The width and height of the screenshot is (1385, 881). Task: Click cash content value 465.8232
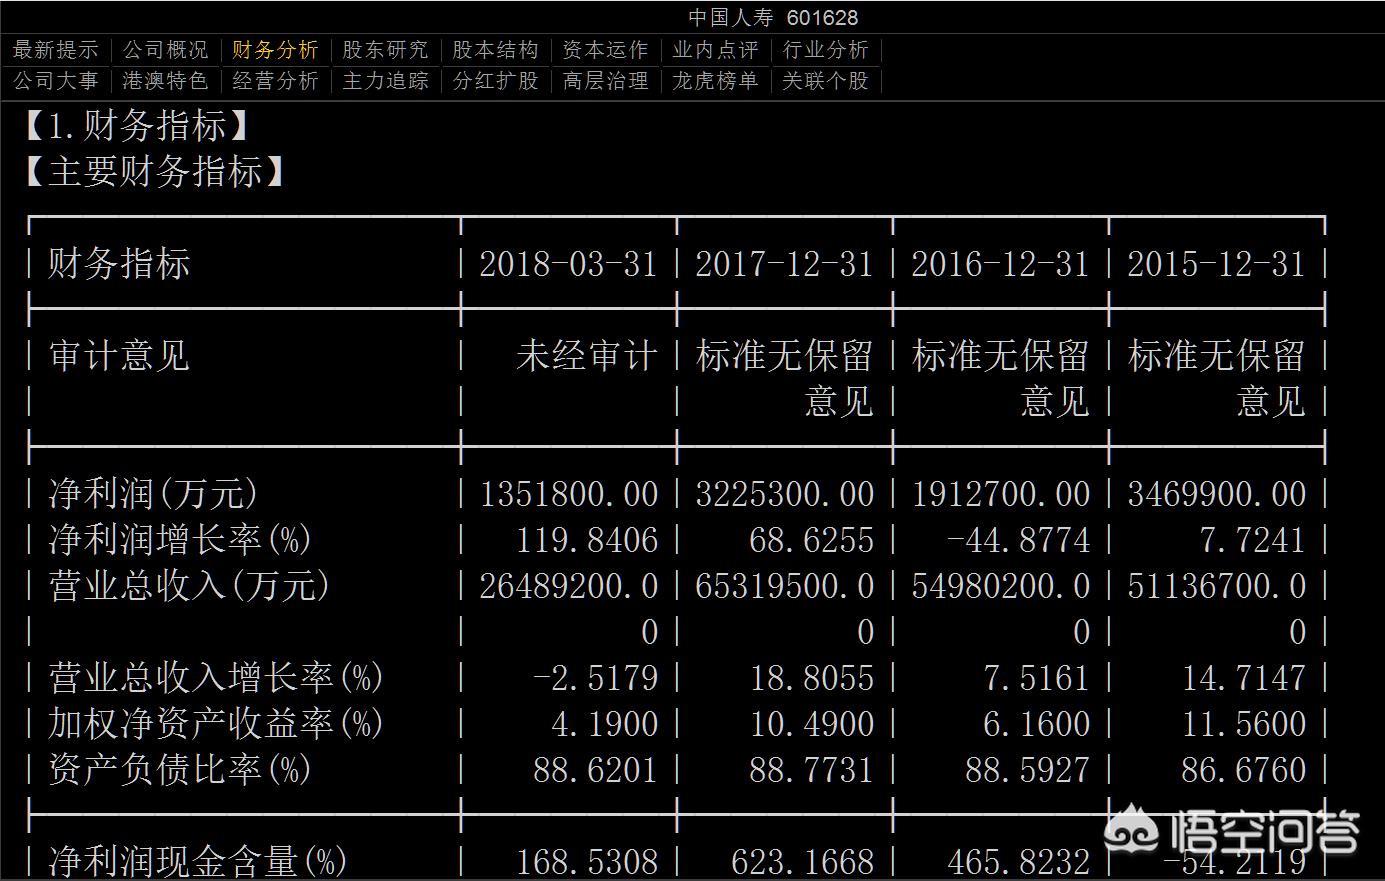pos(1019,862)
